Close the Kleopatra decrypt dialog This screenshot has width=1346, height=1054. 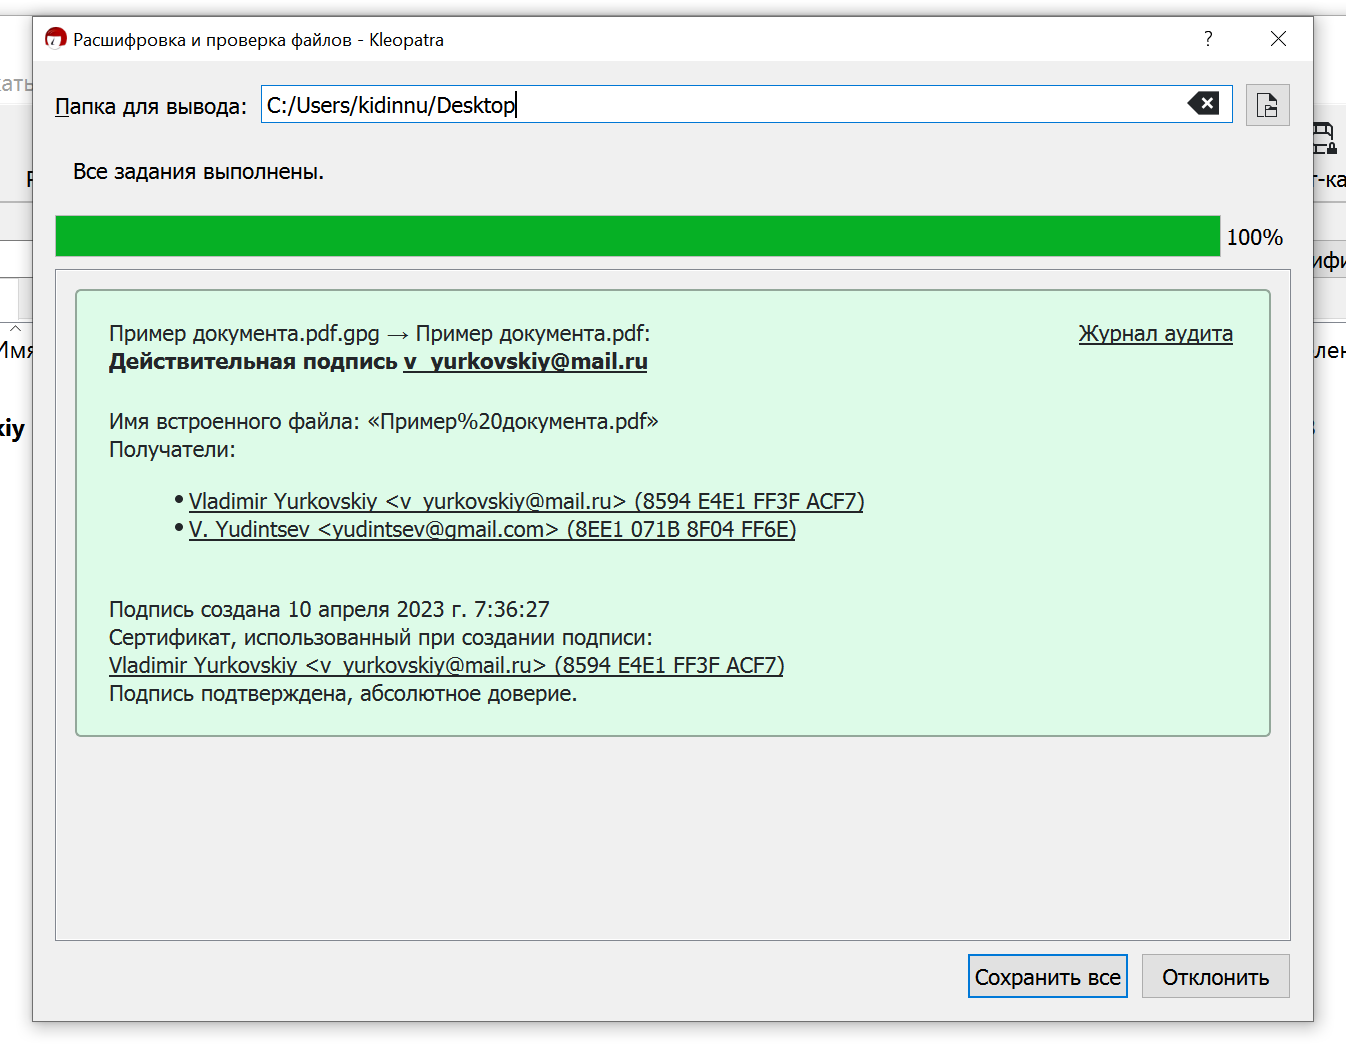click(x=1278, y=39)
